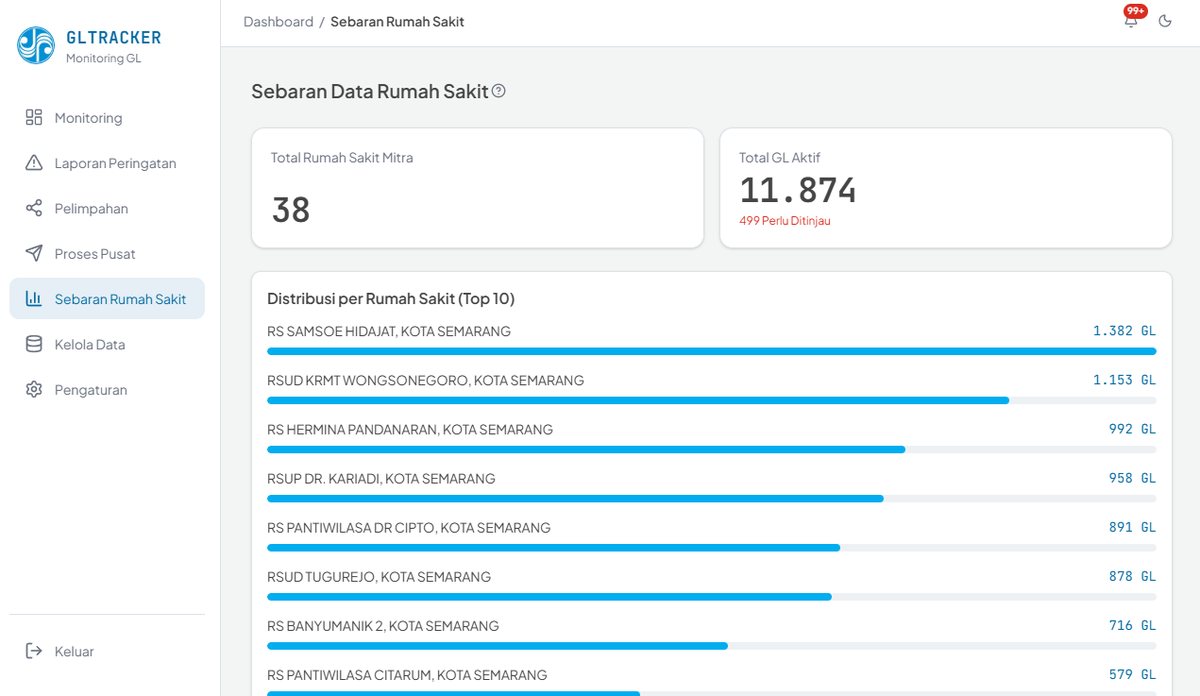The height and width of the screenshot is (696, 1200).
Task: Click the RS Samsoe Hidajat progress bar
Action: click(711, 351)
